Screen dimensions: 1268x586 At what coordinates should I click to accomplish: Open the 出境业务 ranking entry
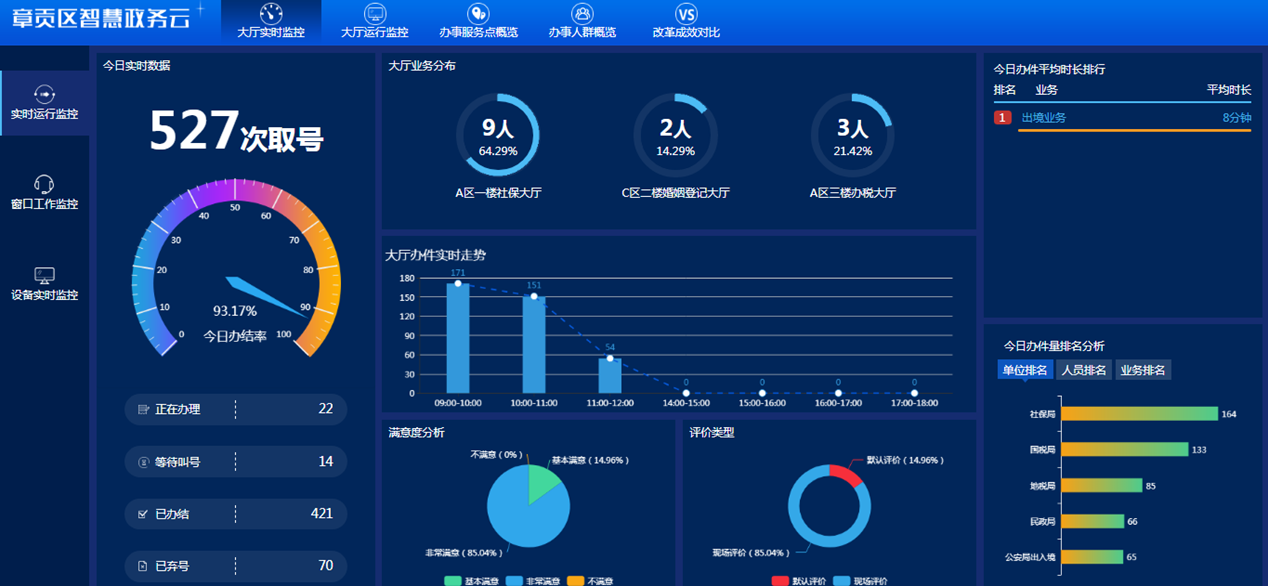[1043, 118]
